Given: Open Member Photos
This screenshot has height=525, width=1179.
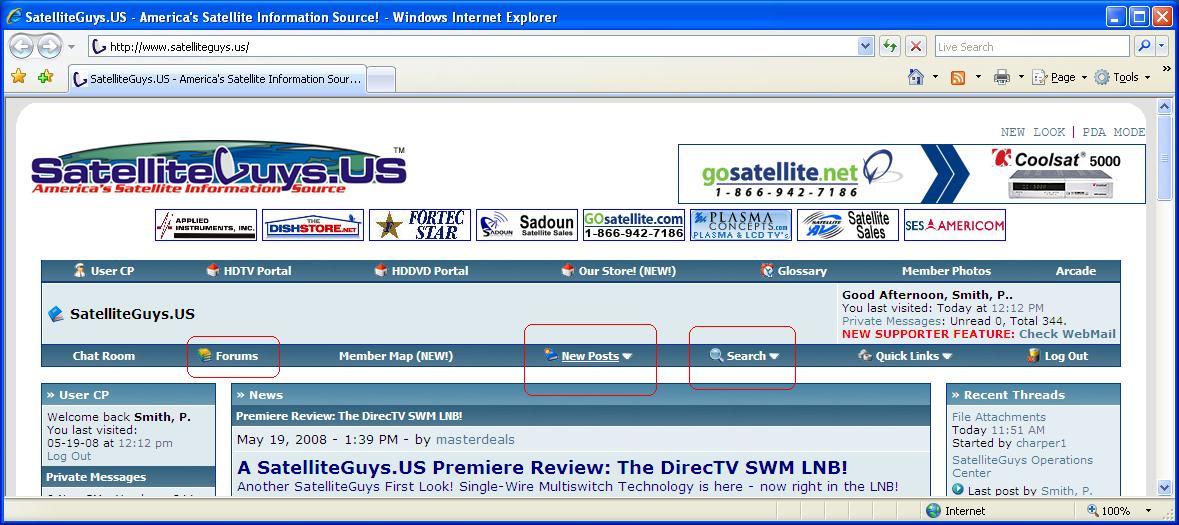Looking at the screenshot, I should tap(946, 271).
